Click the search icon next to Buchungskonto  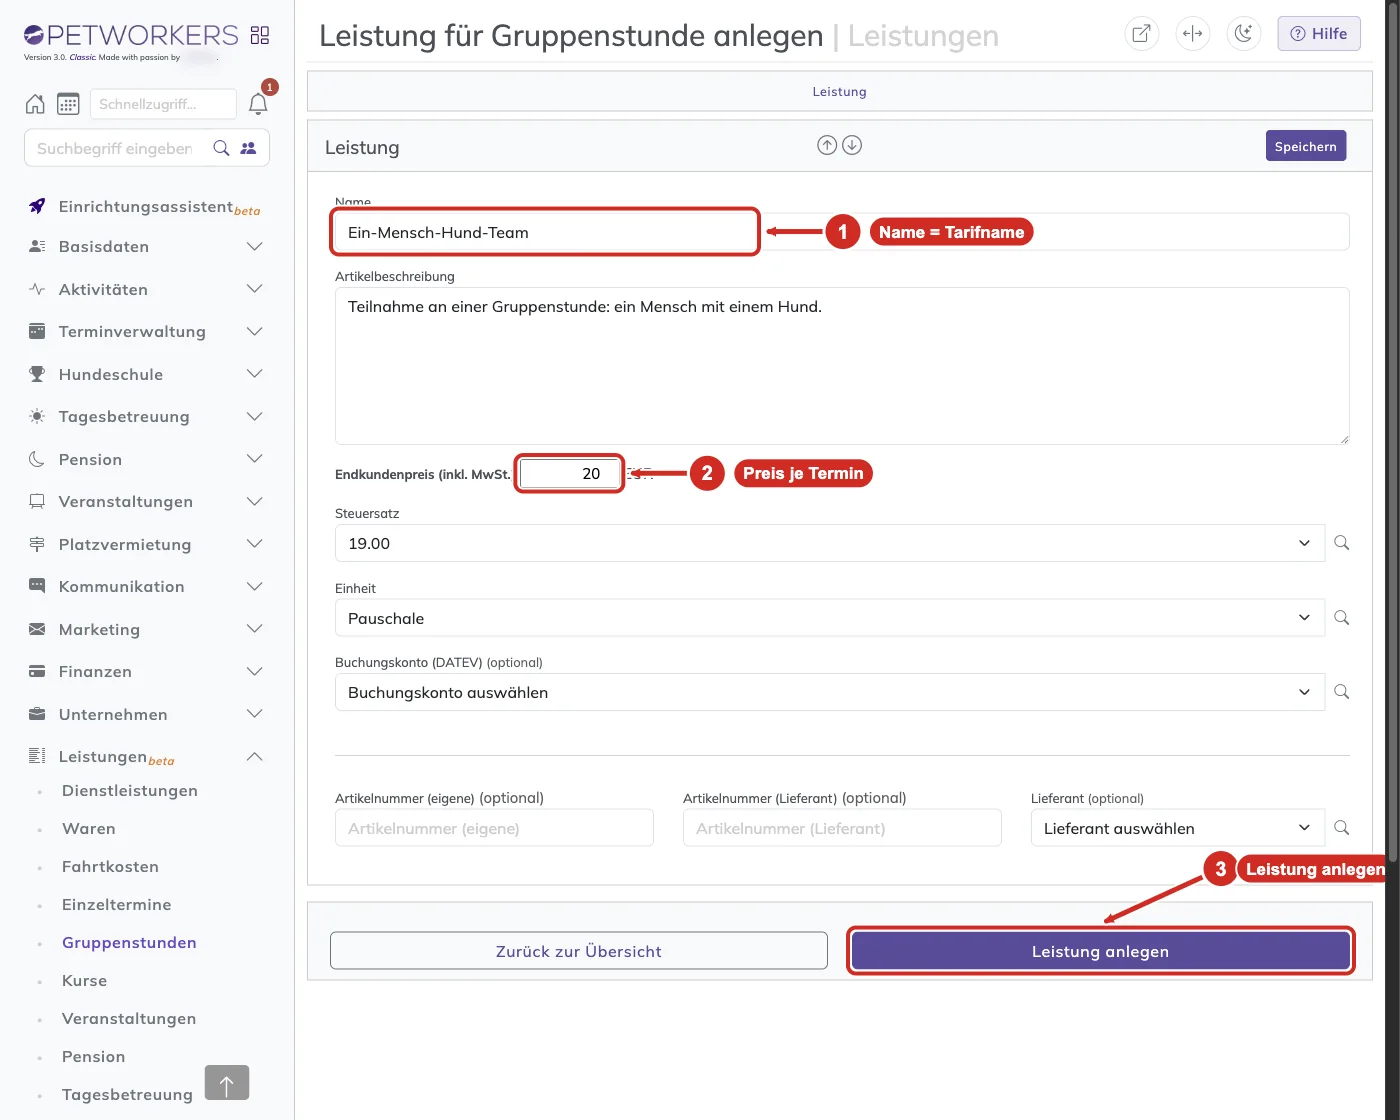(x=1342, y=692)
